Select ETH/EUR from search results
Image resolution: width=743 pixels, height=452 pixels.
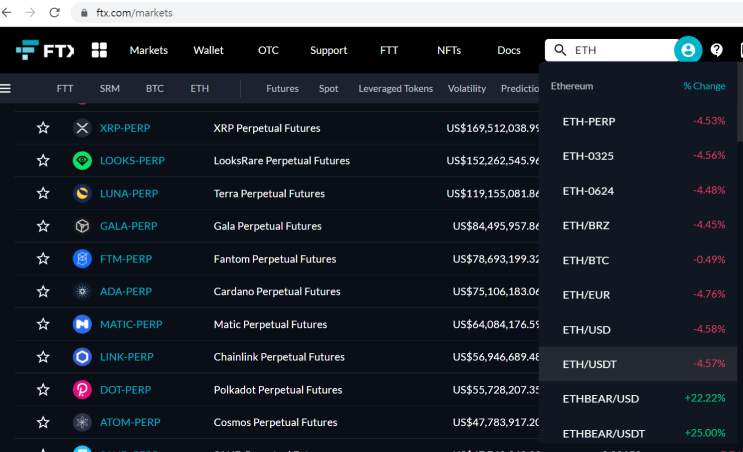pos(638,294)
